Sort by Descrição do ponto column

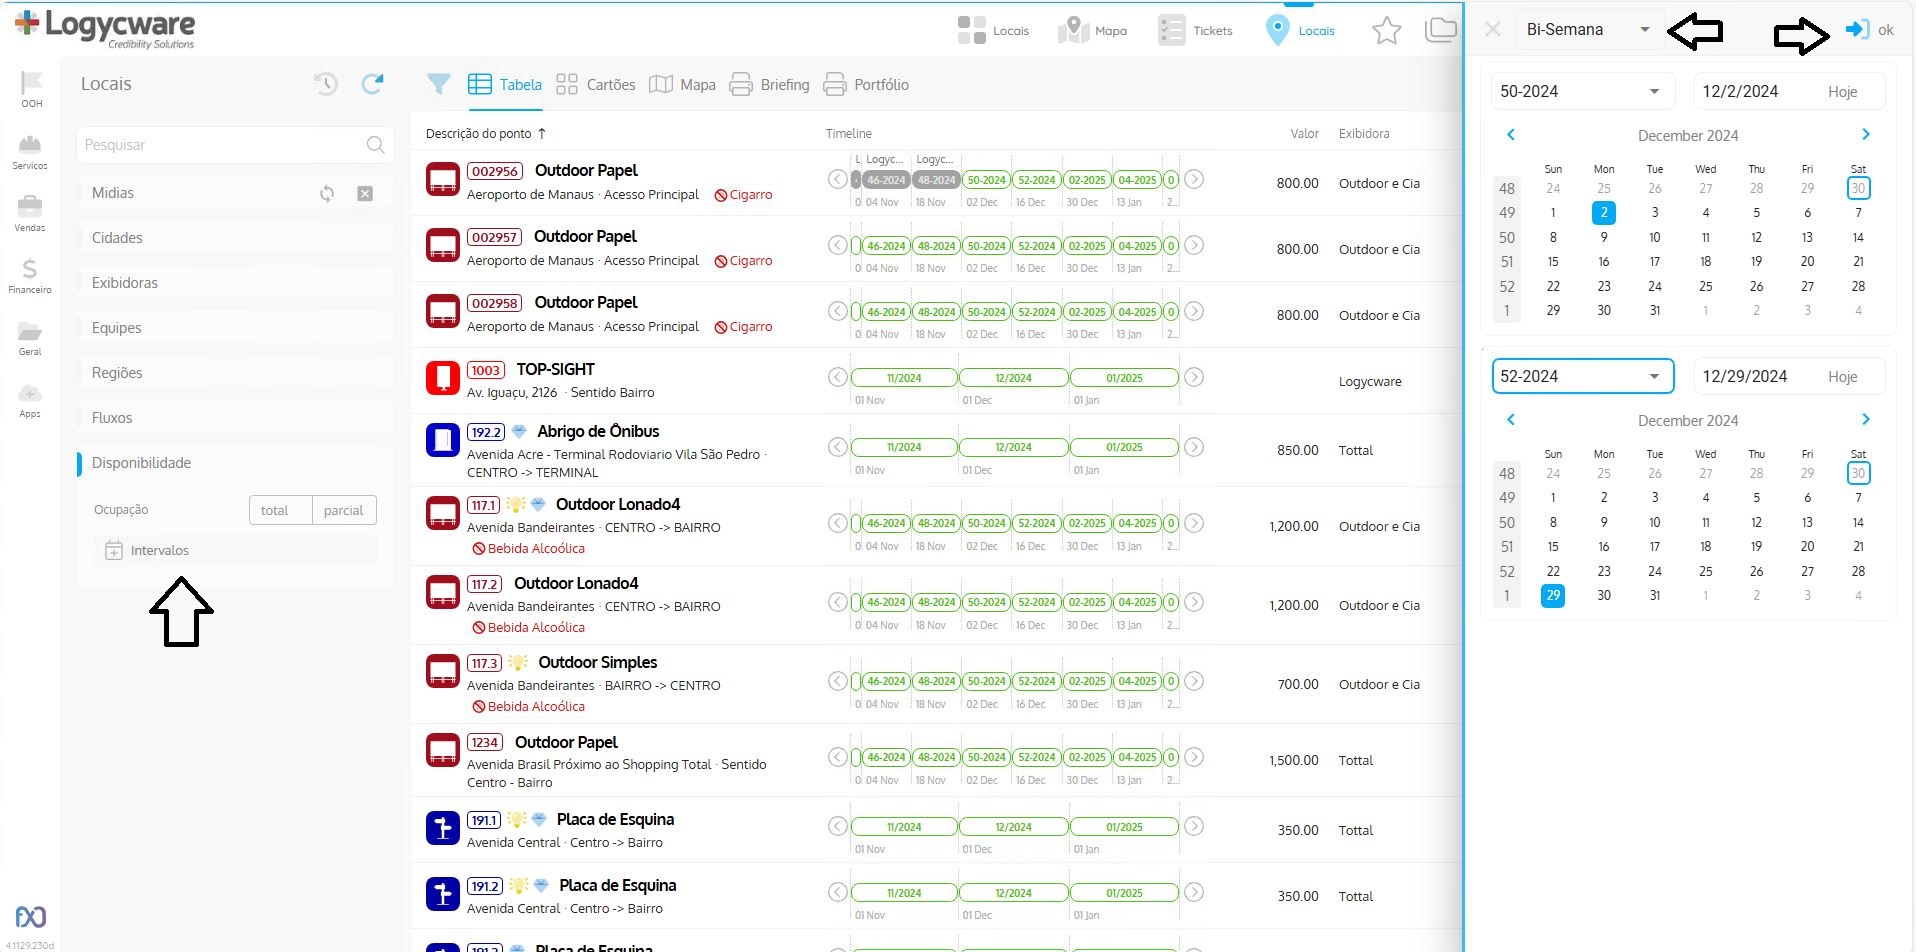click(485, 133)
